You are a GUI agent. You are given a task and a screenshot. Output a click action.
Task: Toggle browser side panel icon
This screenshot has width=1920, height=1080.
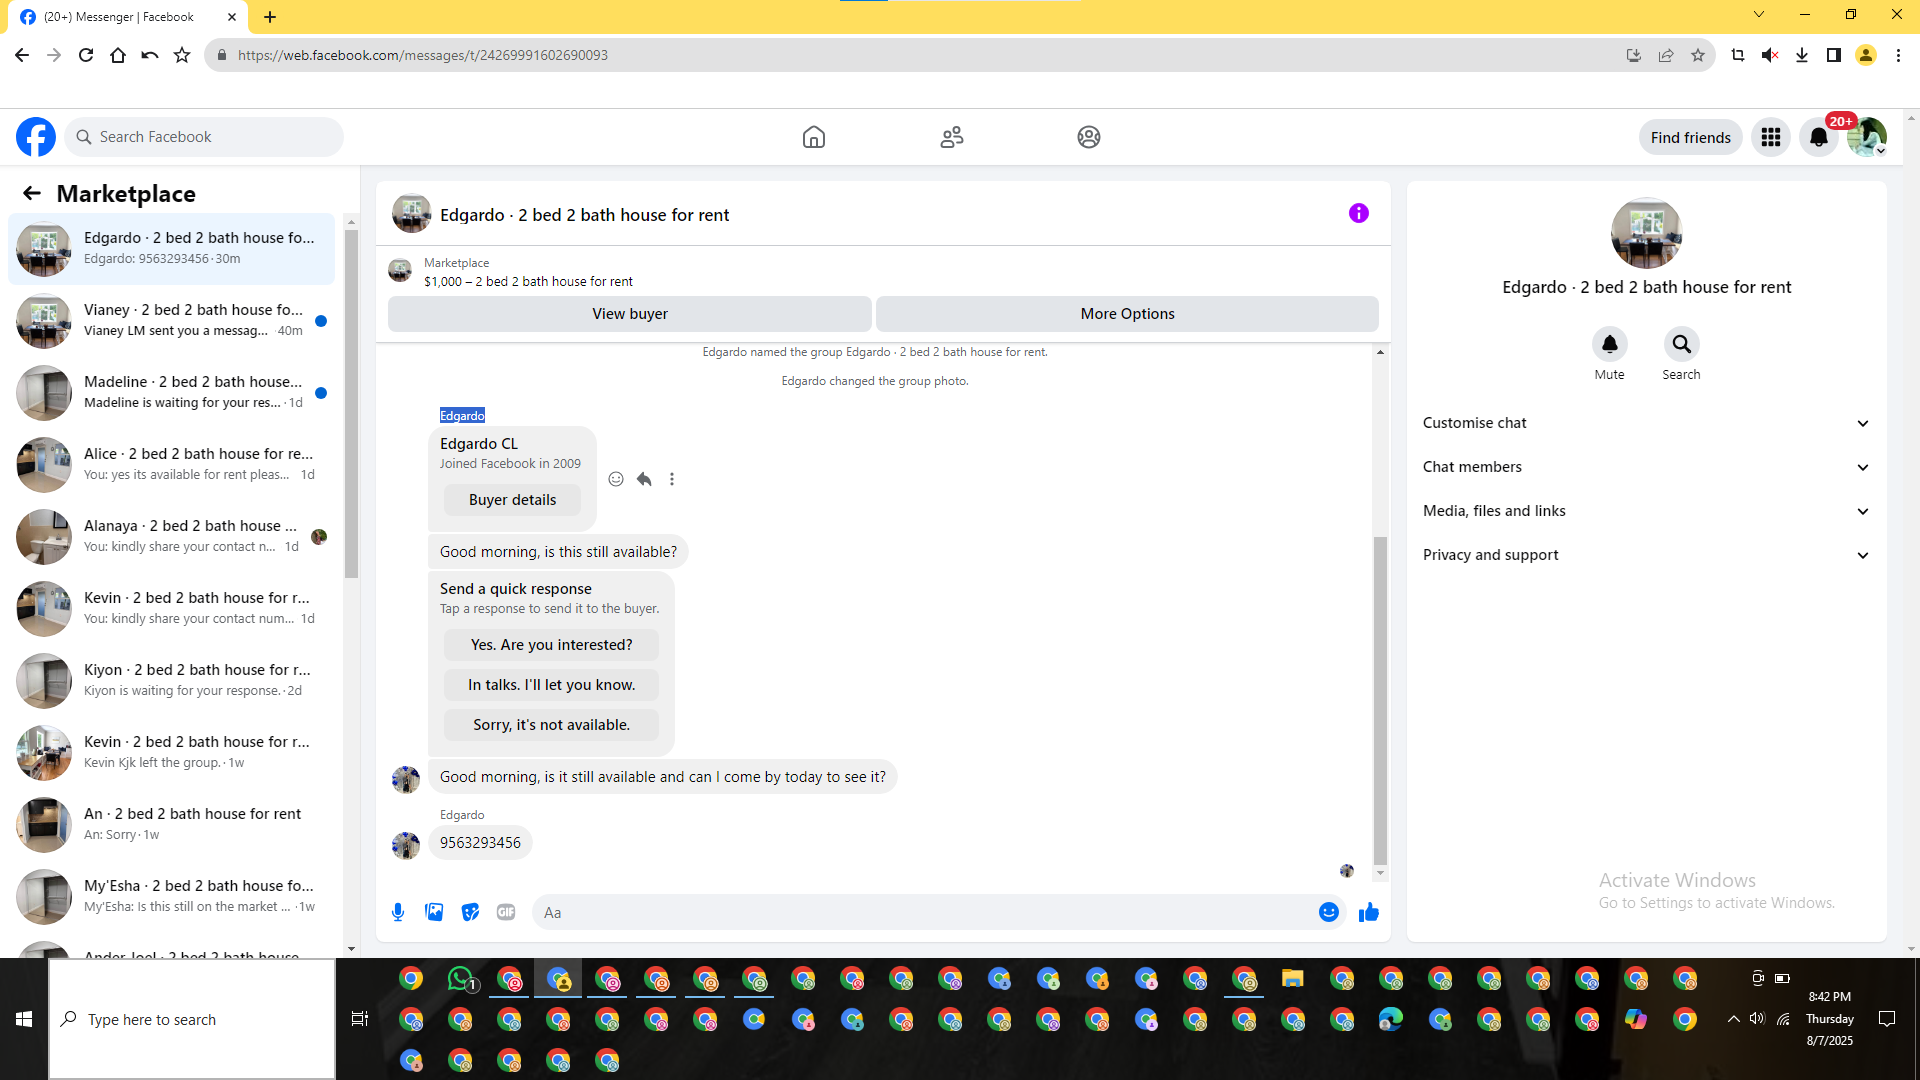click(1834, 55)
